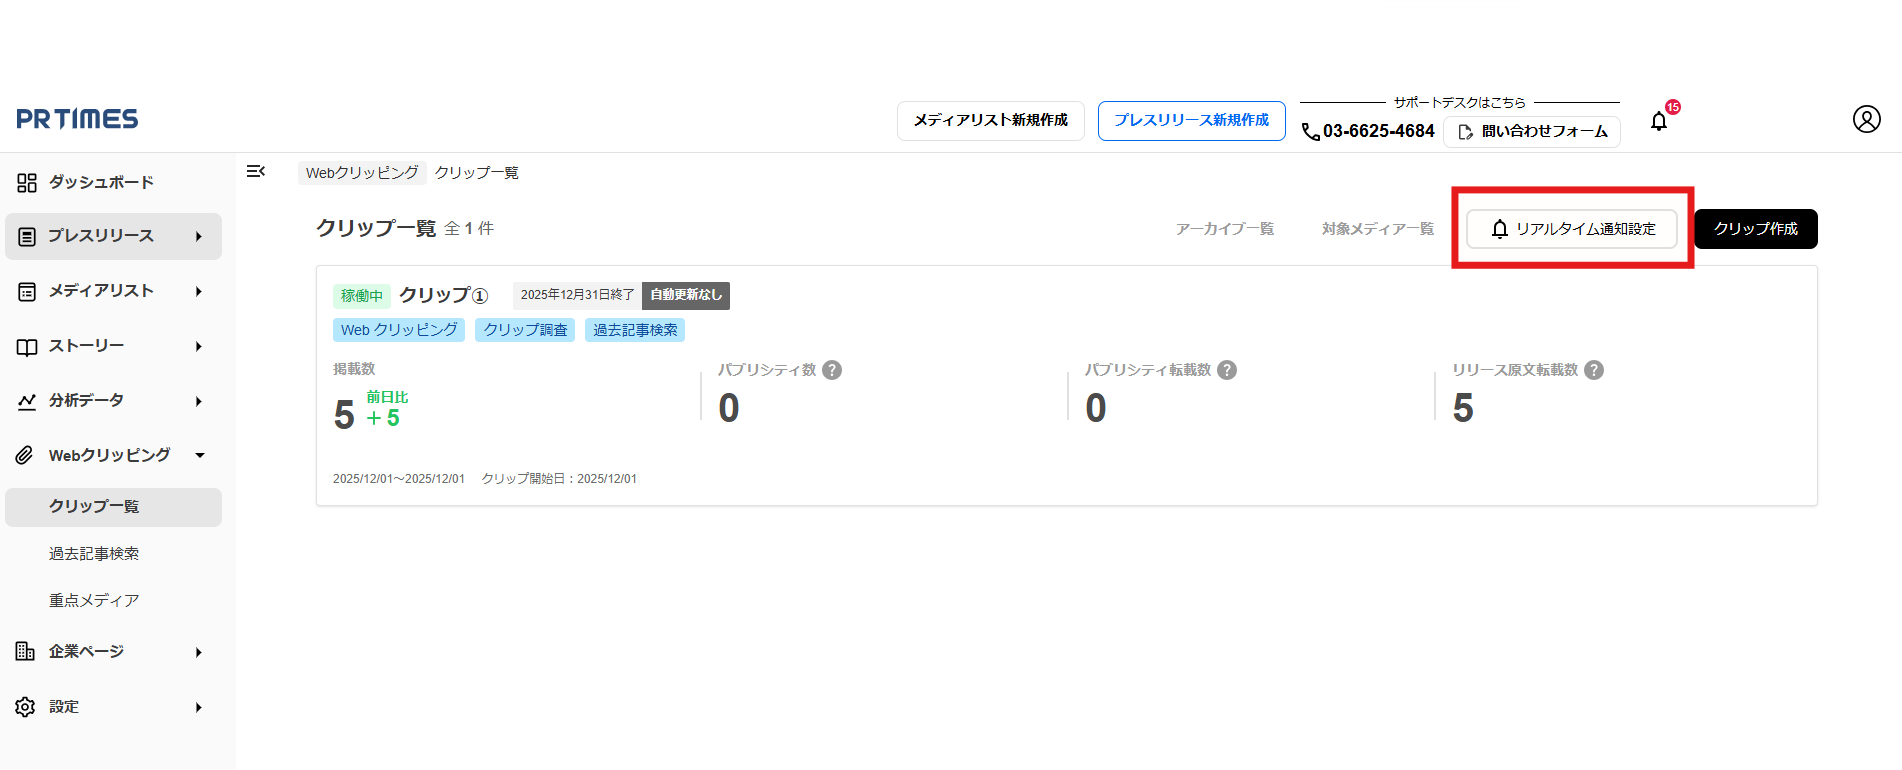
Task: Open ダッシュボード in the sidebar
Action: pyautogui.click(x=101, y=182)
